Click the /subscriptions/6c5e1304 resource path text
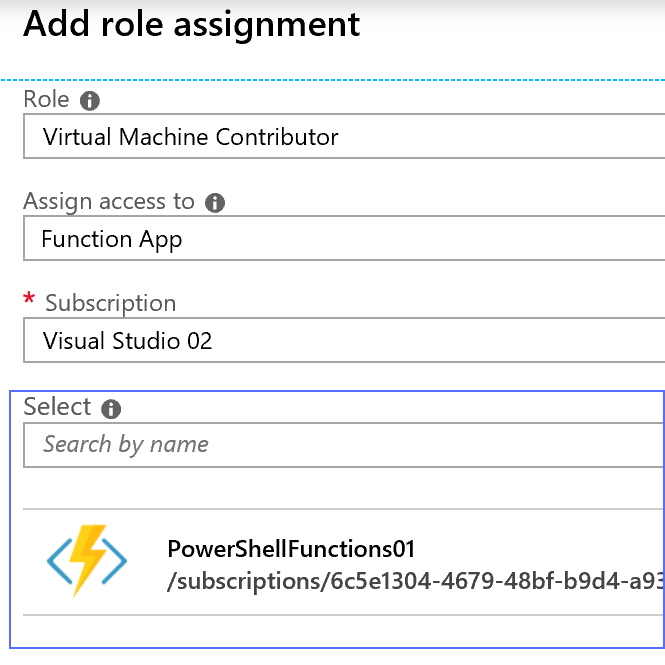This screenshot has height=665, width=665. (416, 581)
